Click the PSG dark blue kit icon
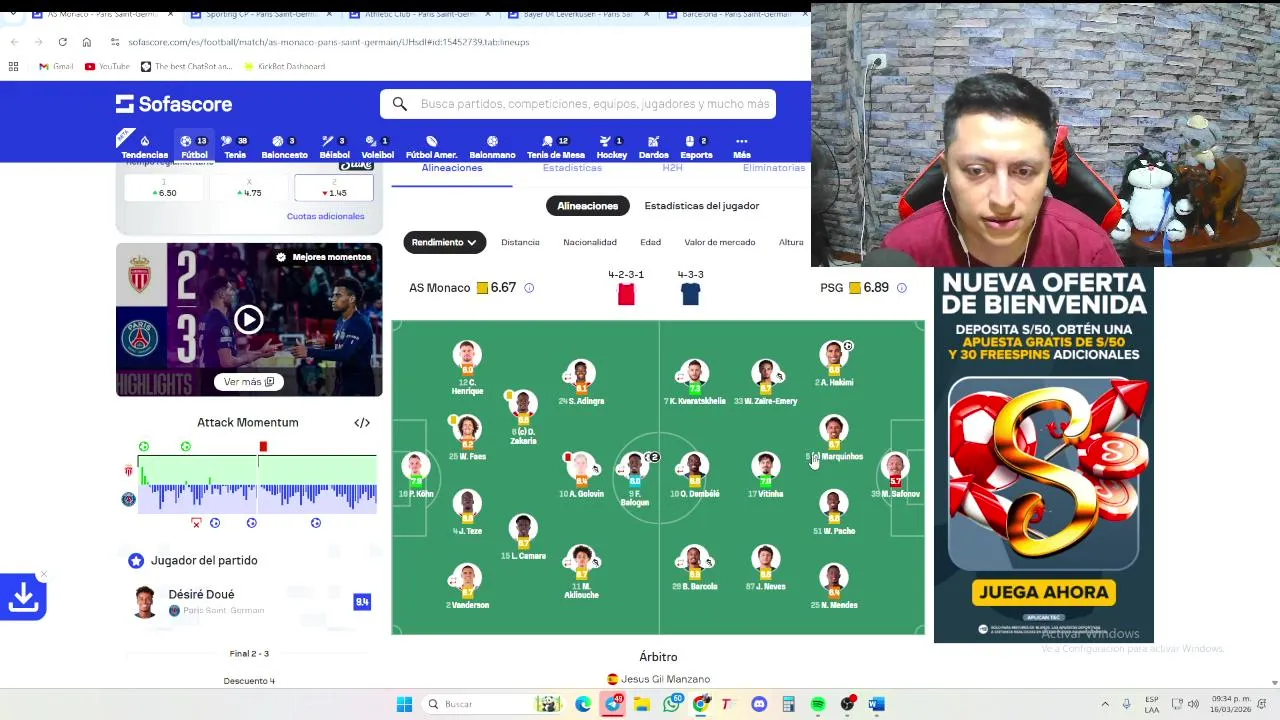This screenshot has width=1280, height=720. point(690,294)
